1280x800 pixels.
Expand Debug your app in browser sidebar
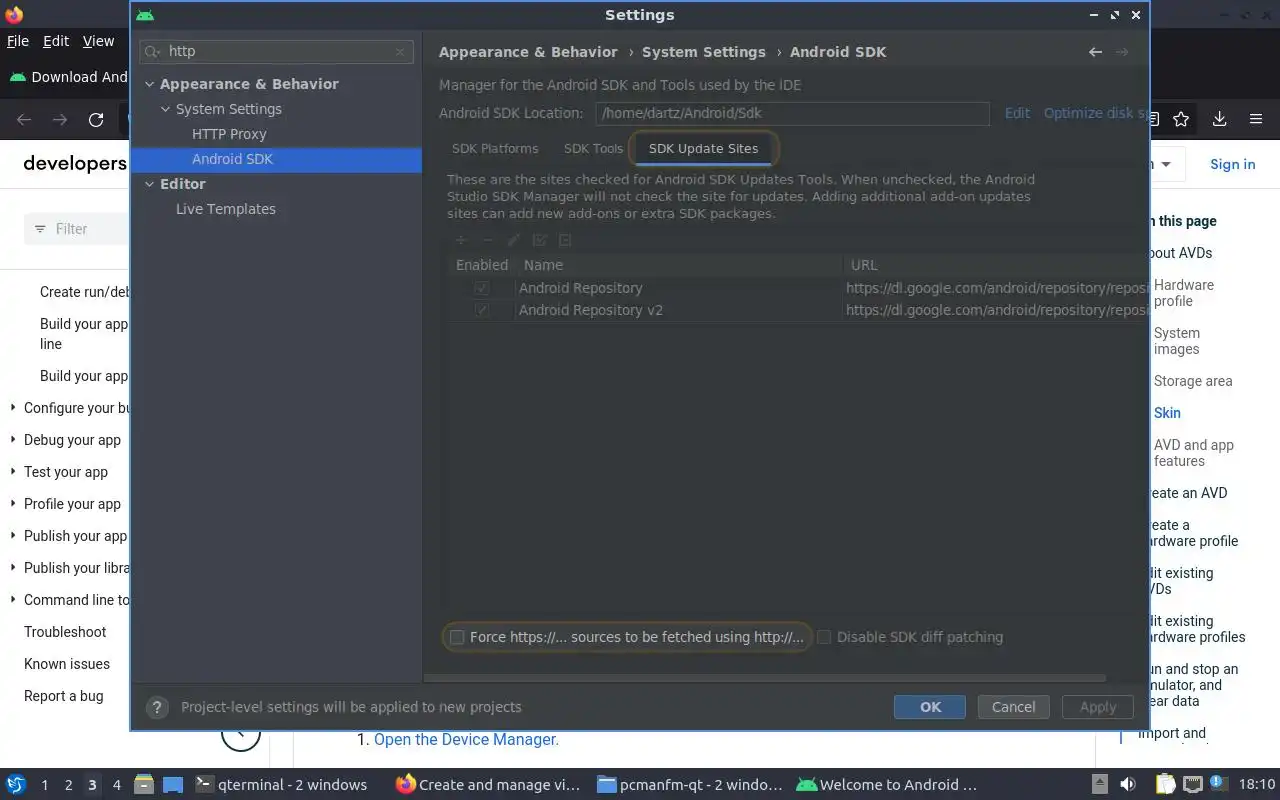pos(13,439)
